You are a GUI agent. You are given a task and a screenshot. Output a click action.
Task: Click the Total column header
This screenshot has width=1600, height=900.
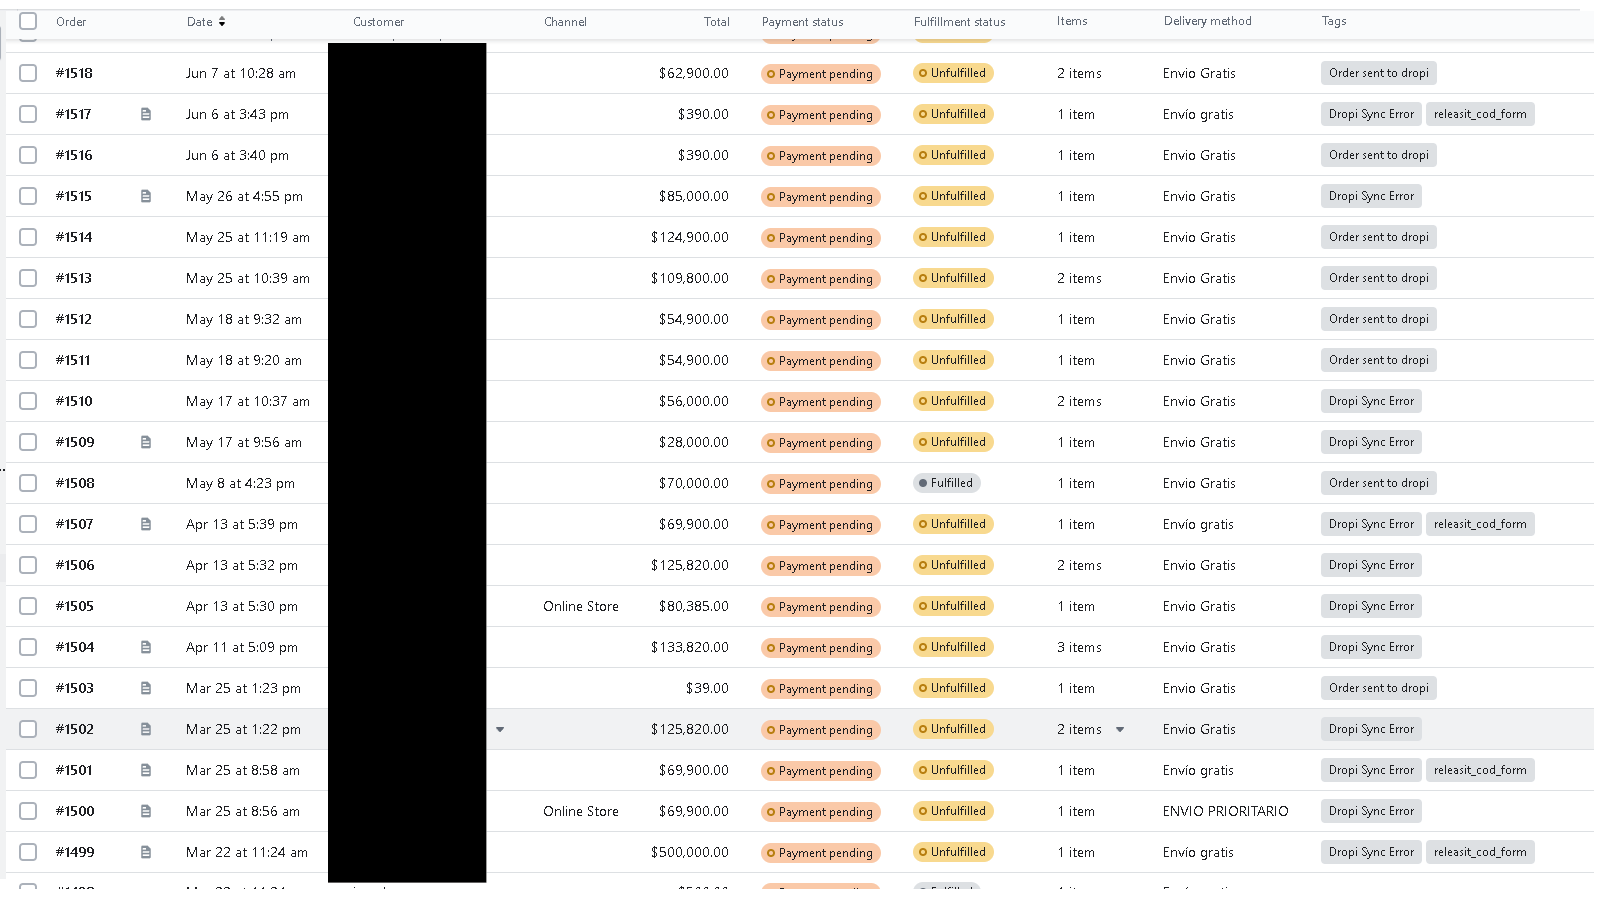(x=716, y=22)
